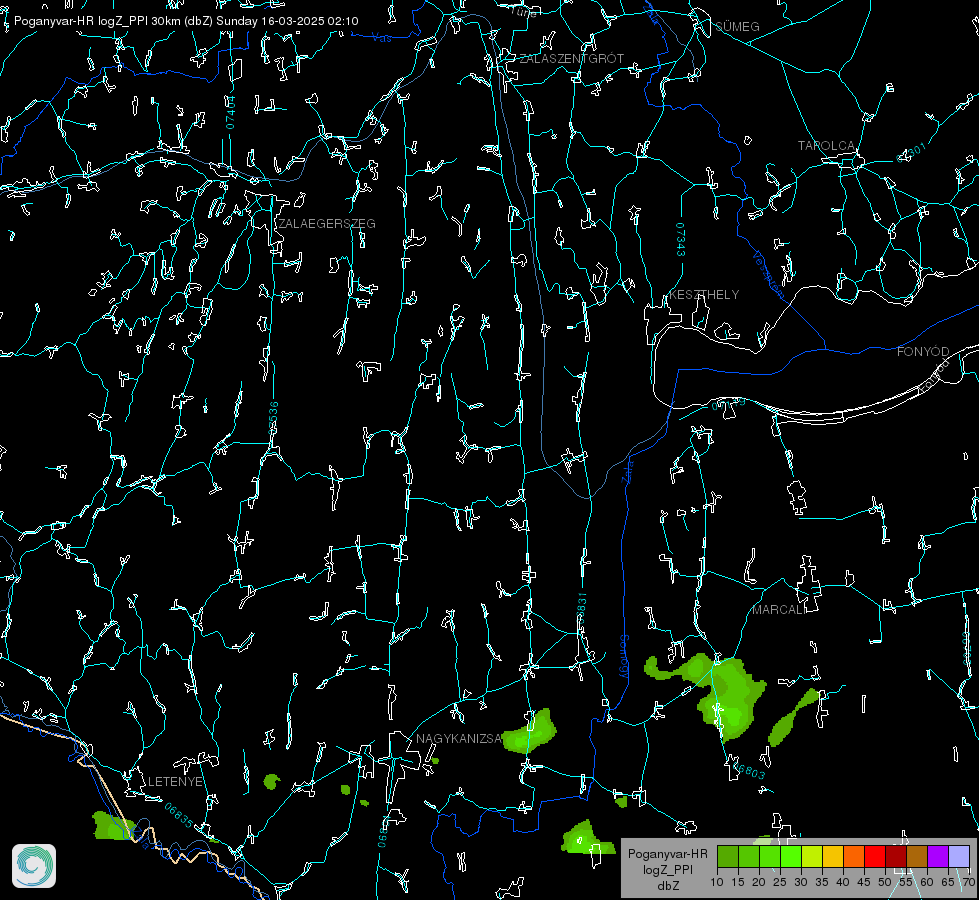Screen dimensions: 979x900
Task: Click the logZ_PPI text in the legend
Action: click(667, 869)
